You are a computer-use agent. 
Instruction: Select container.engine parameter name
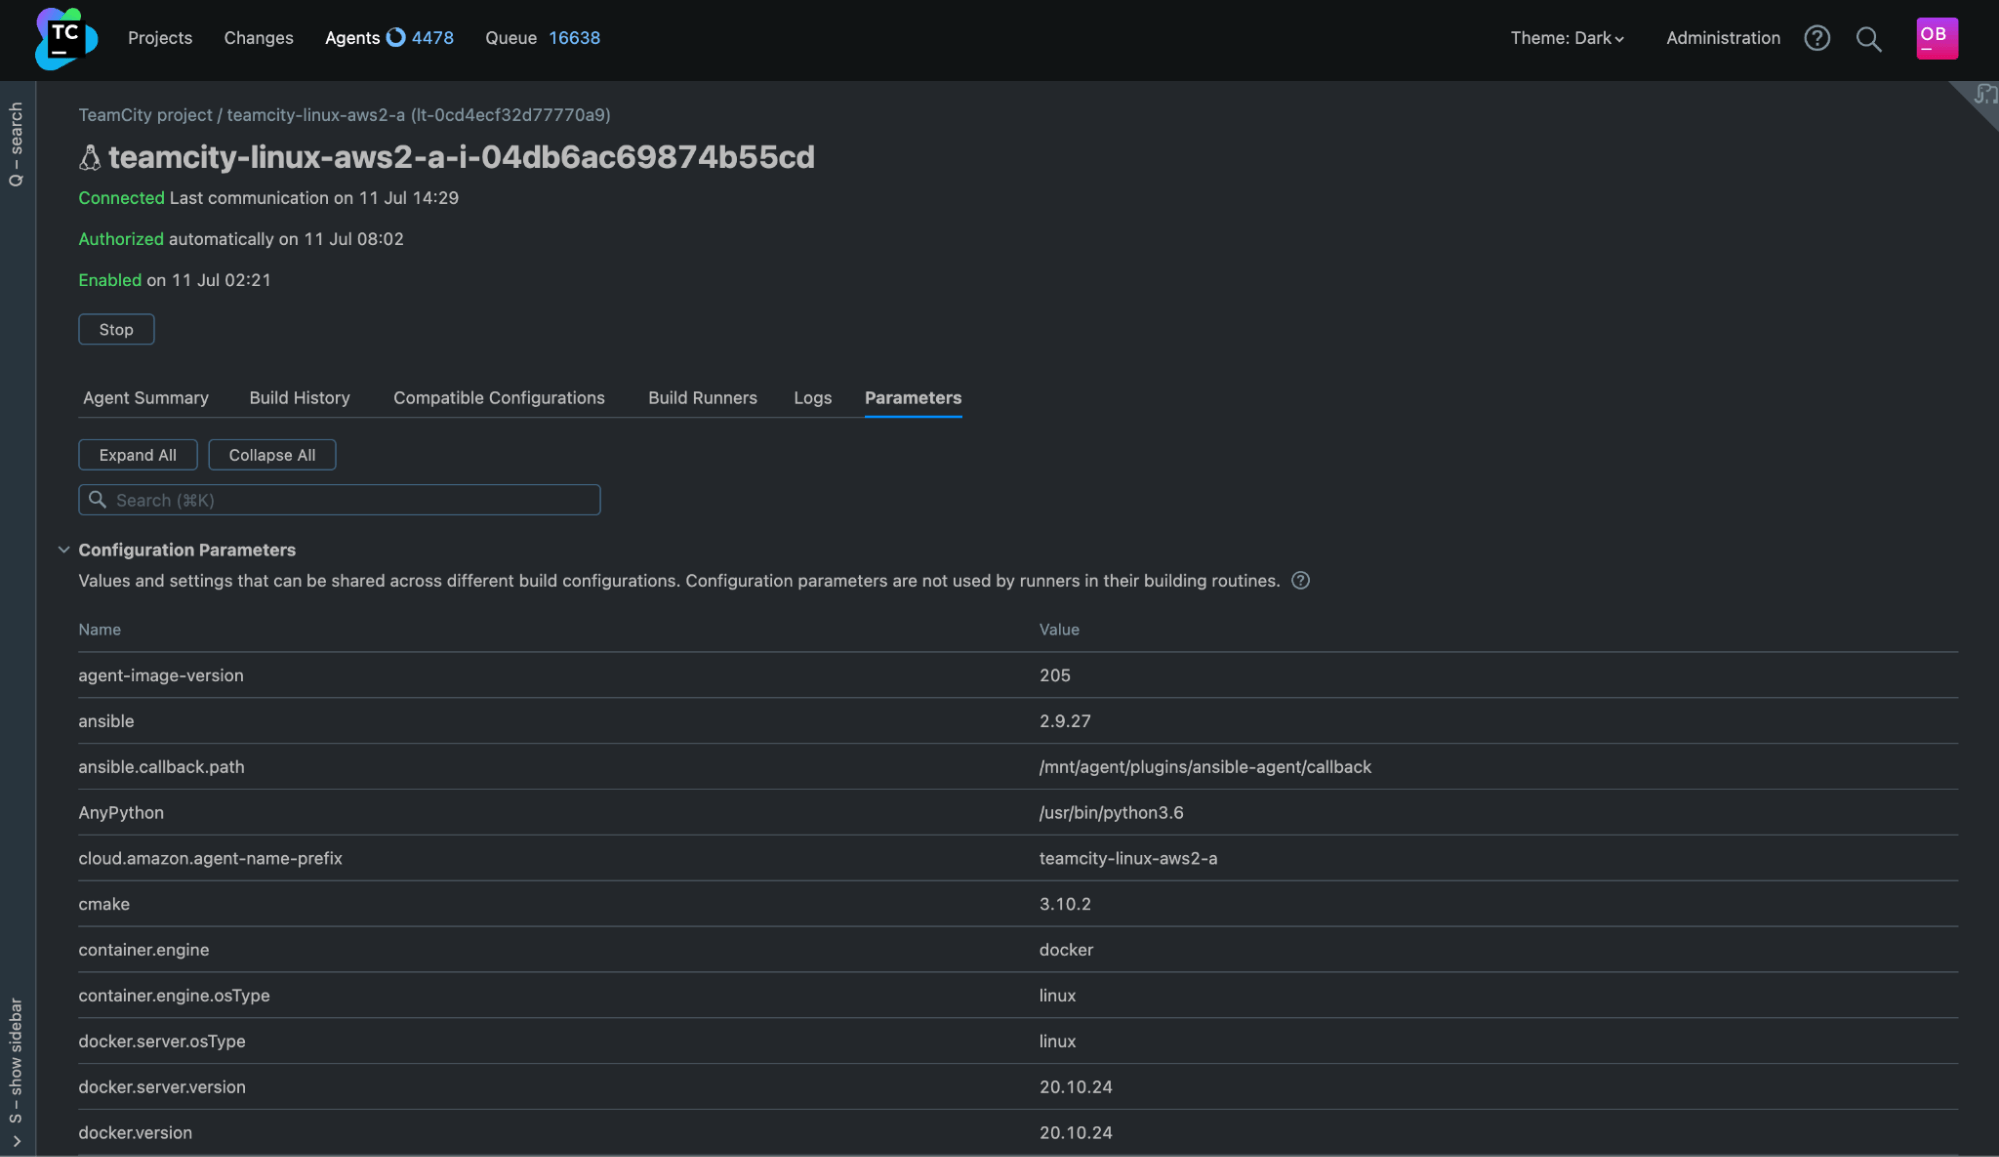pyautogui.click(x=144, y=950)
